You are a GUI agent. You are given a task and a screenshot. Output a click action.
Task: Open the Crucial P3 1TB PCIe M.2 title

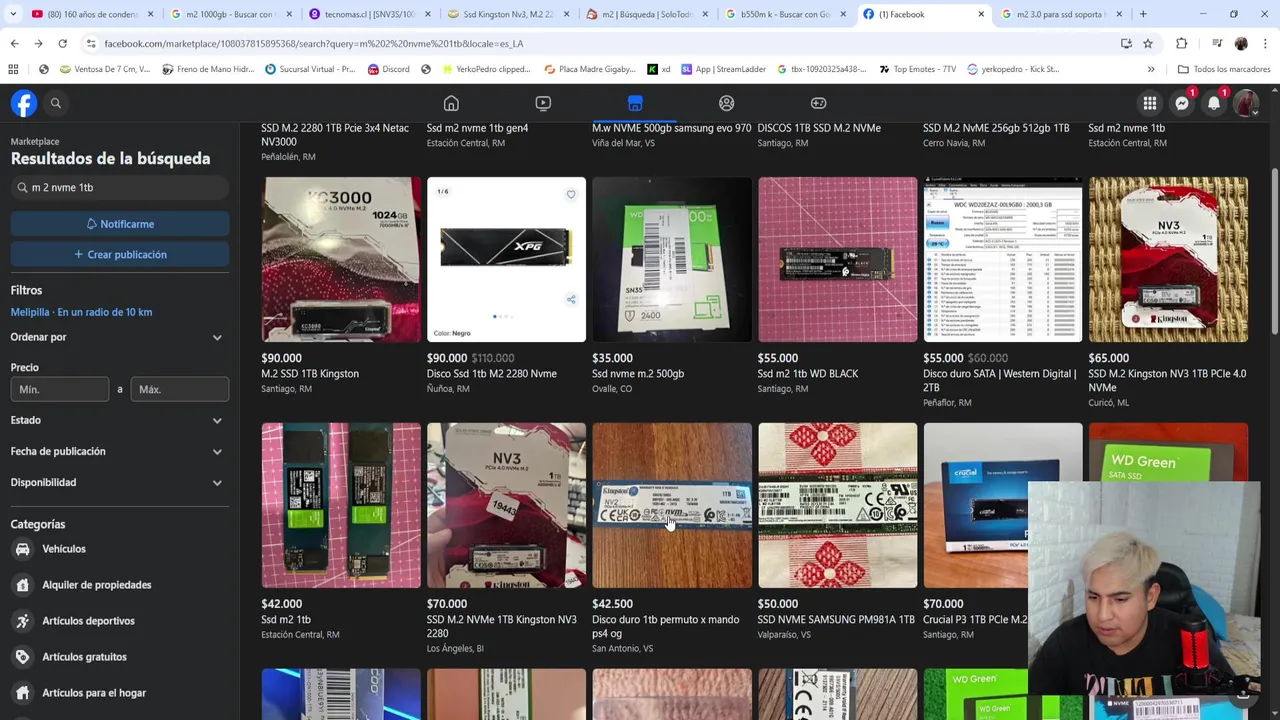(x=975, y=620)
